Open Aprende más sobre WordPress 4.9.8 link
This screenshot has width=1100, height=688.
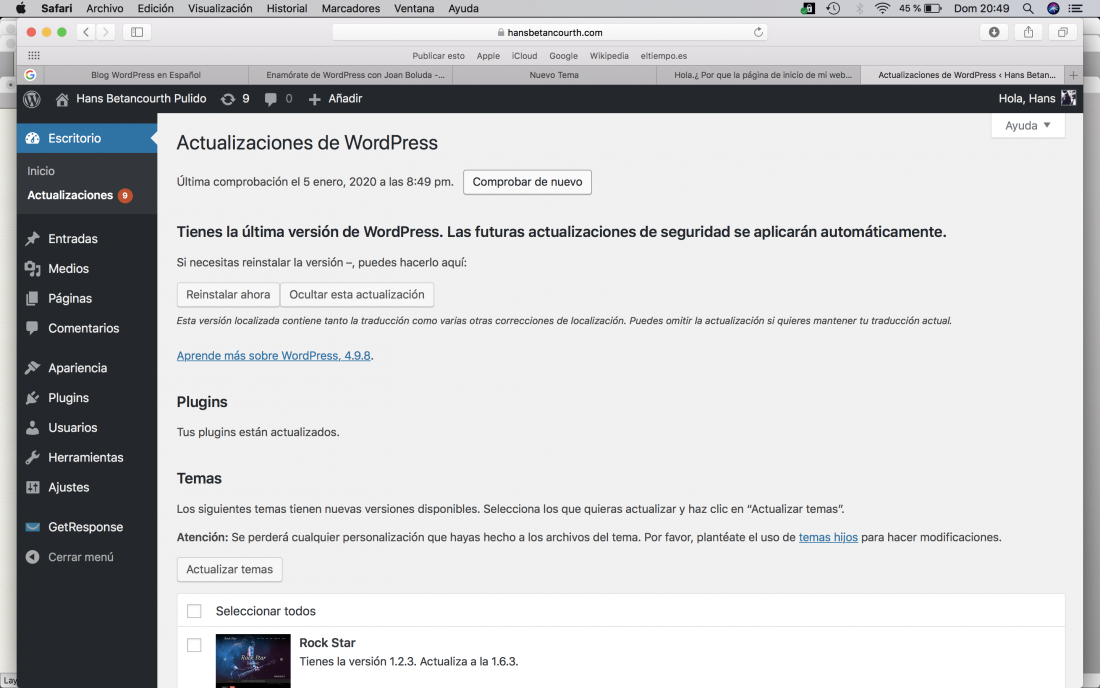point(274,356)
